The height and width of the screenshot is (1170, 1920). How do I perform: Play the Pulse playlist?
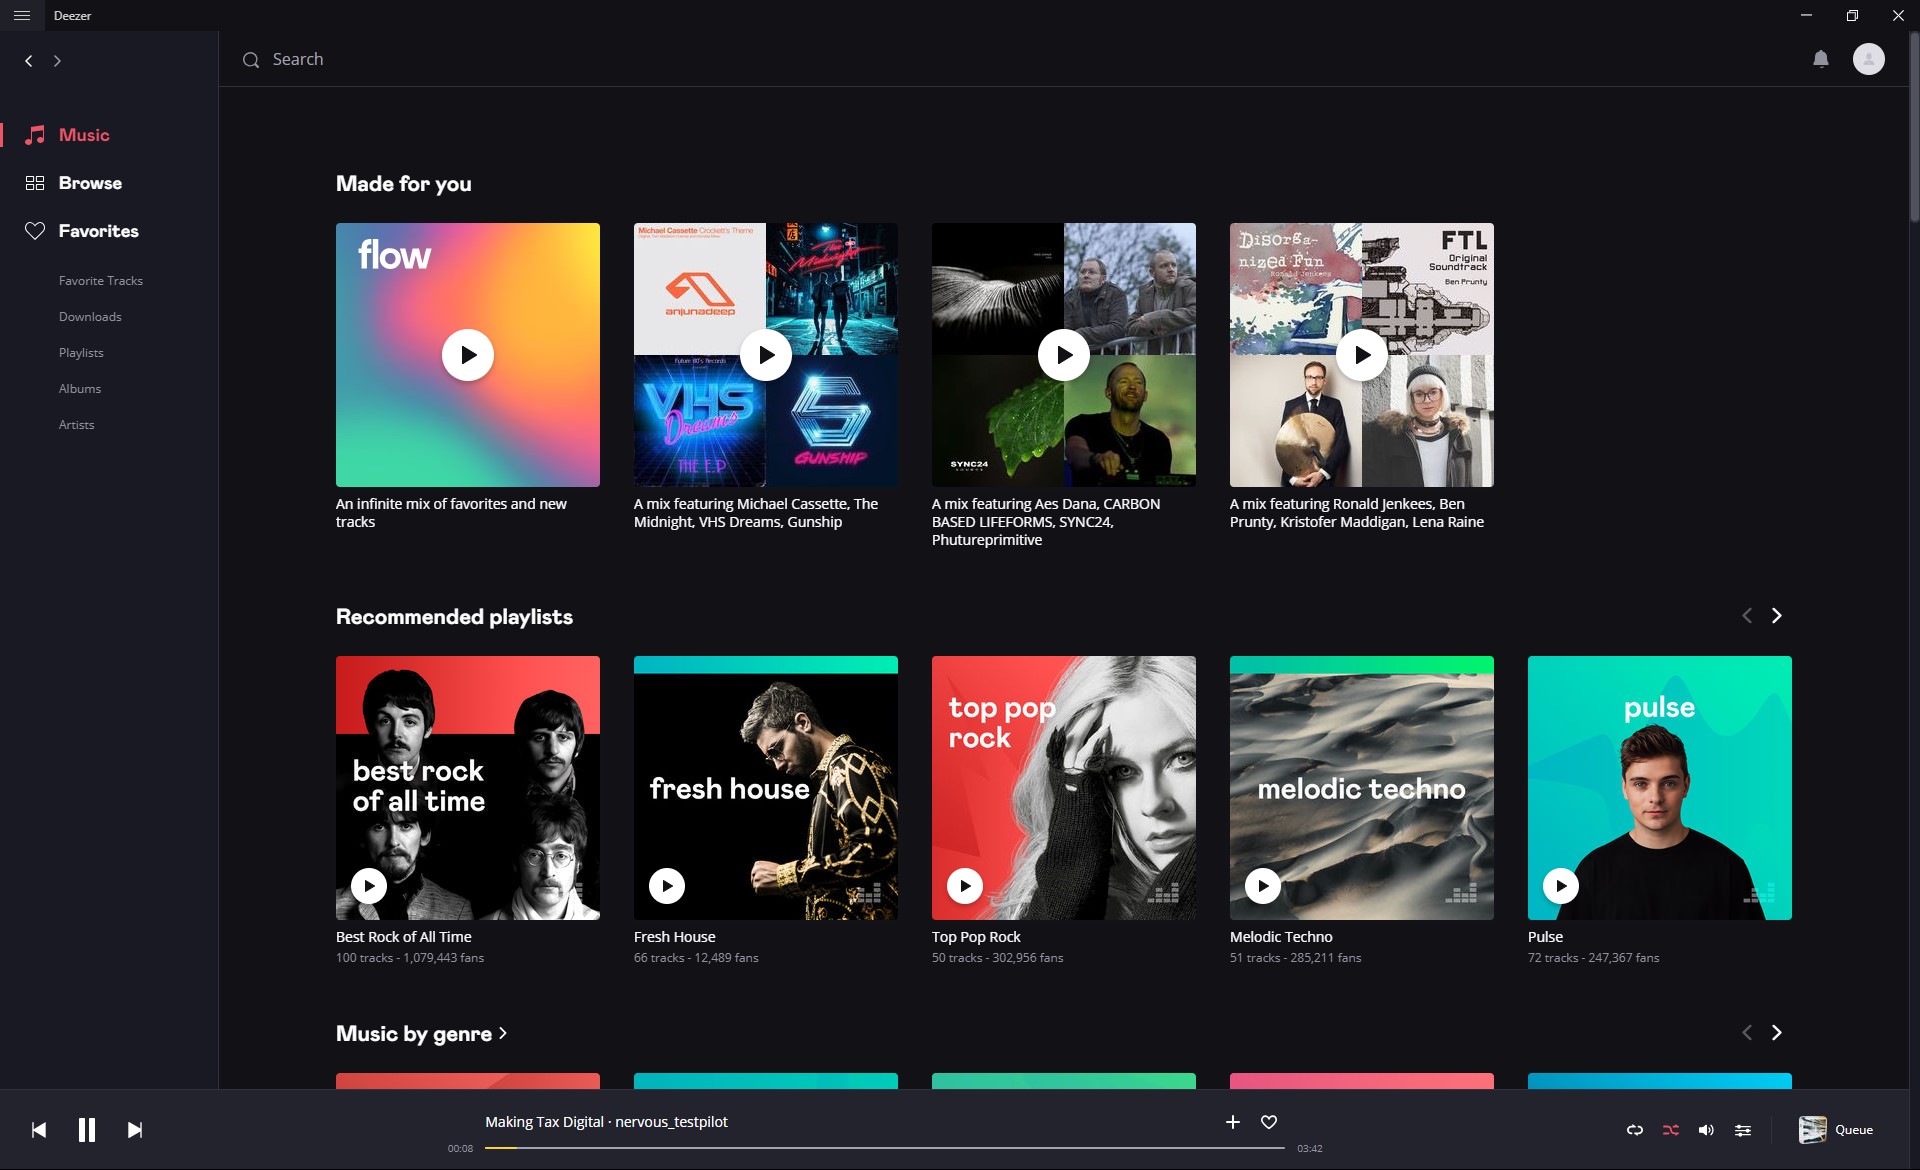1561,886
